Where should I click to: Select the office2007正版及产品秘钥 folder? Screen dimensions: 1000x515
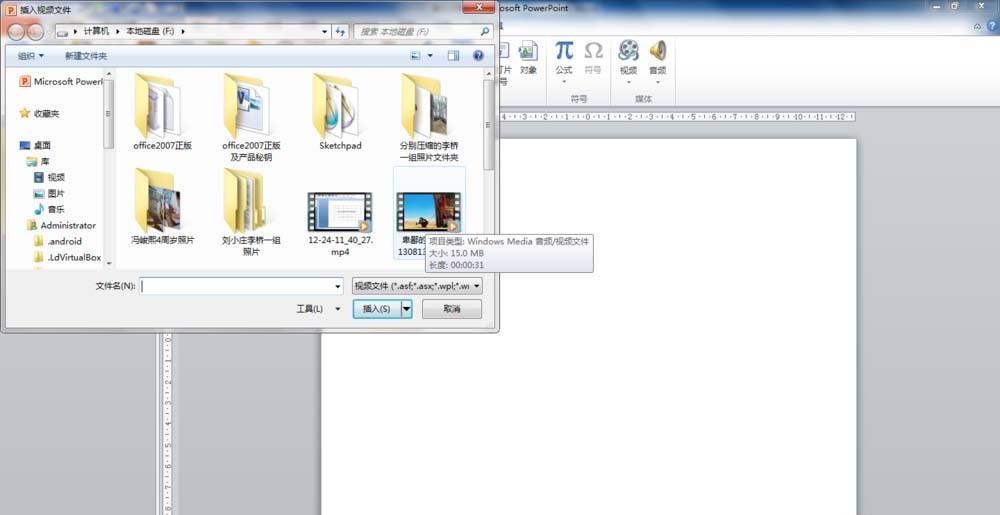point(251,118)
